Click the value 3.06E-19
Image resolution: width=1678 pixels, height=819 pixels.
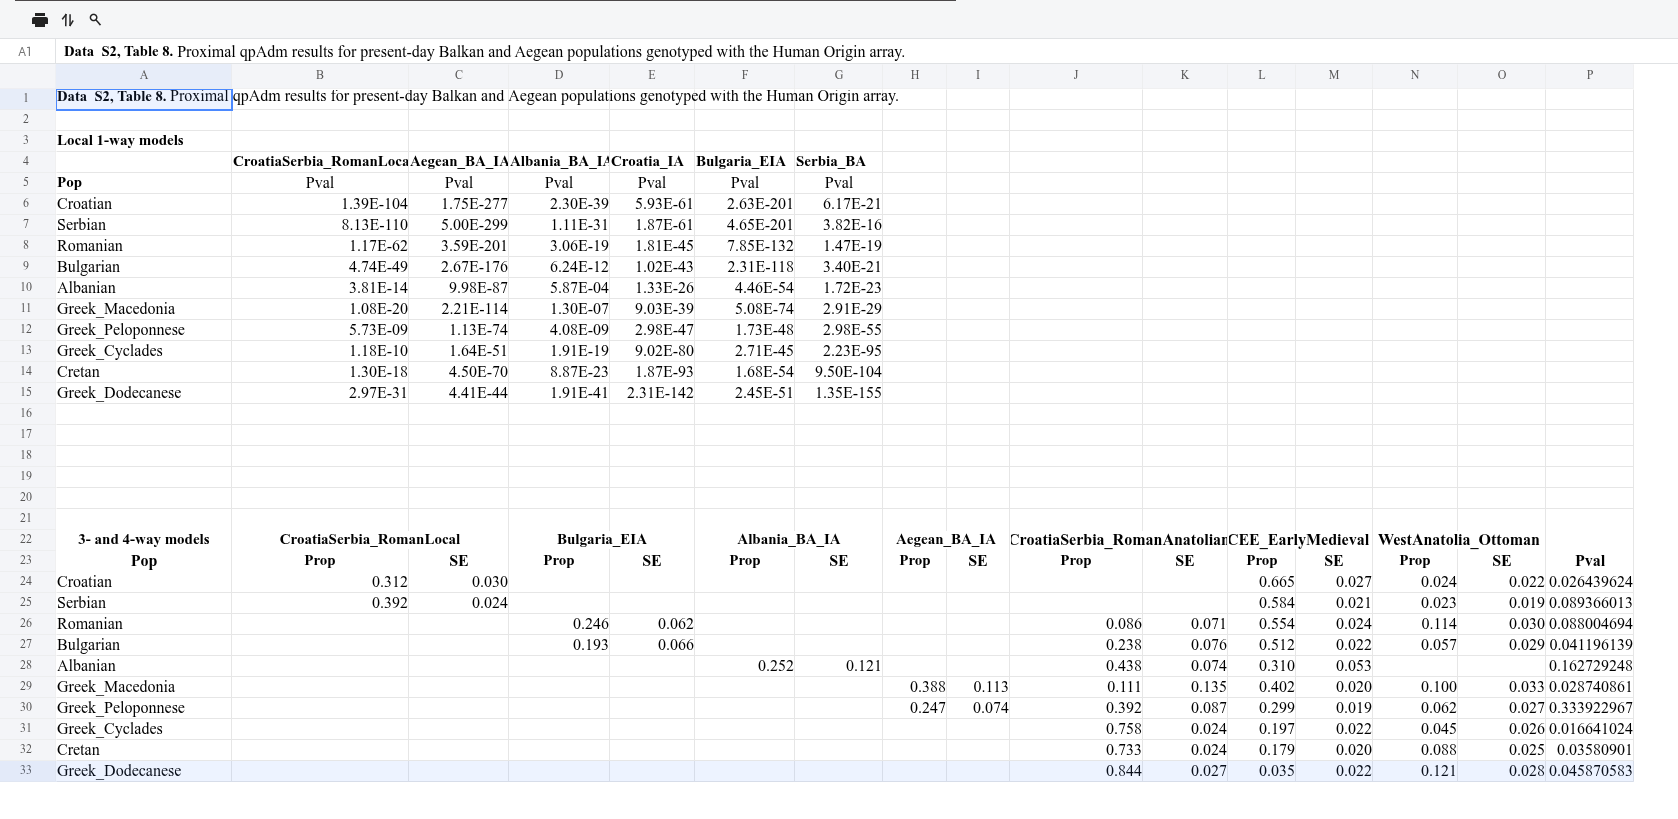pos(579,245)
